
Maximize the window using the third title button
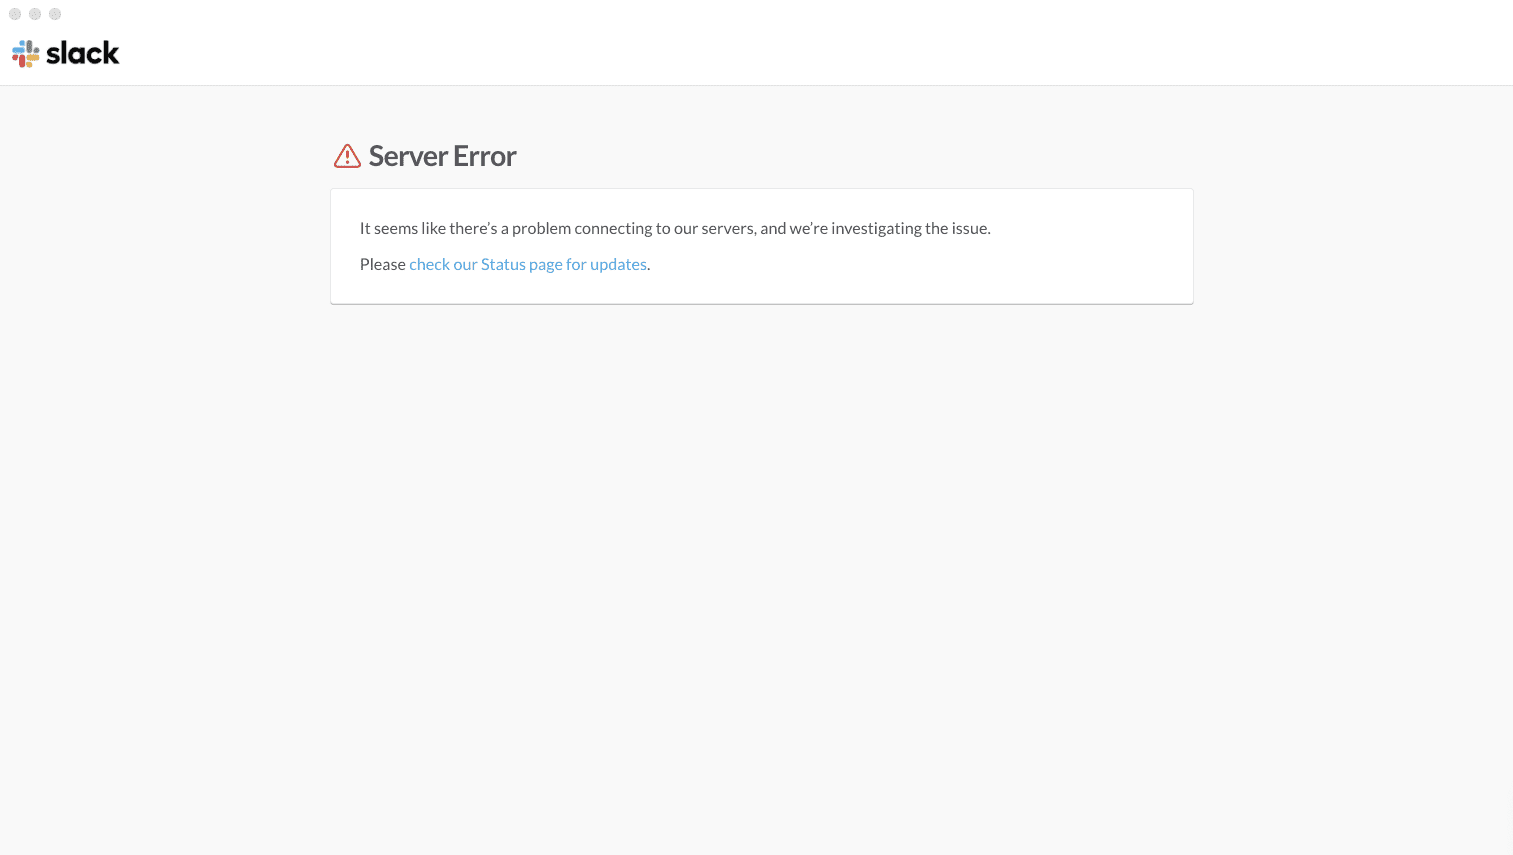(55, 14)
